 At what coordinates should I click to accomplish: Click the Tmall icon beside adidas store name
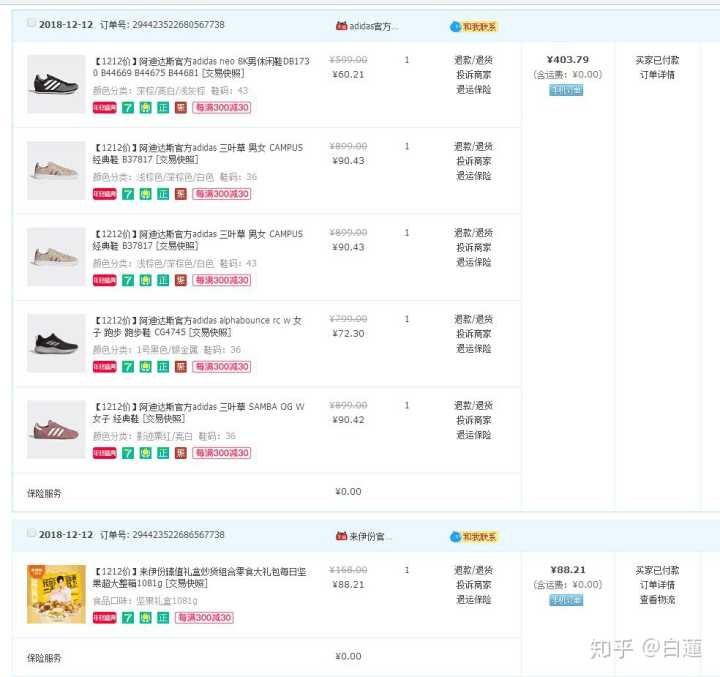(341, 26)
